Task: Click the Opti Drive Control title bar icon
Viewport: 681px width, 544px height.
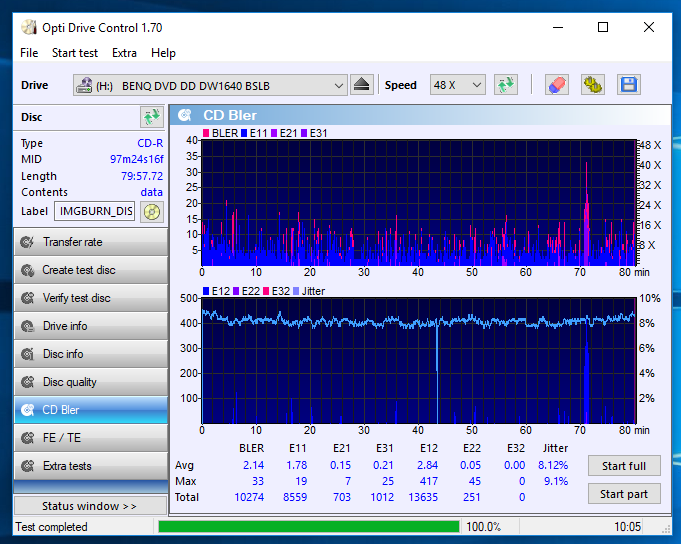Action: 29,27
